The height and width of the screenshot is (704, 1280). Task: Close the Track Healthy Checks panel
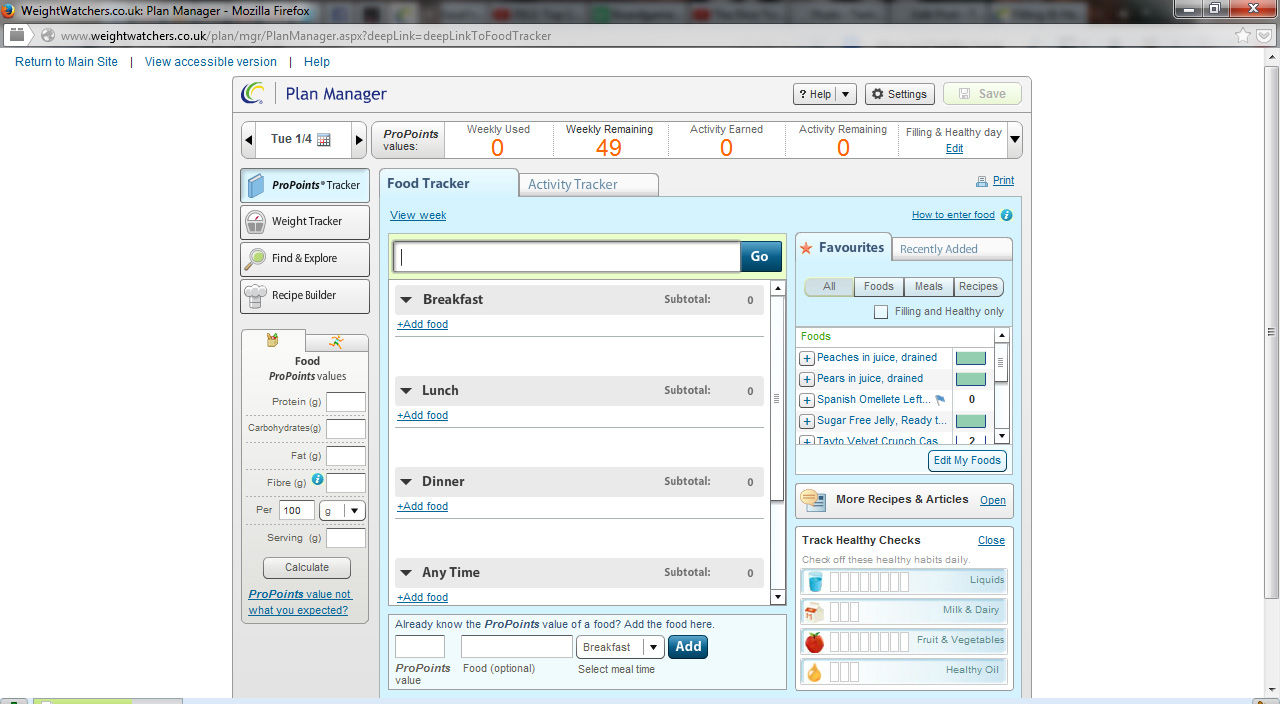[992, 541]
